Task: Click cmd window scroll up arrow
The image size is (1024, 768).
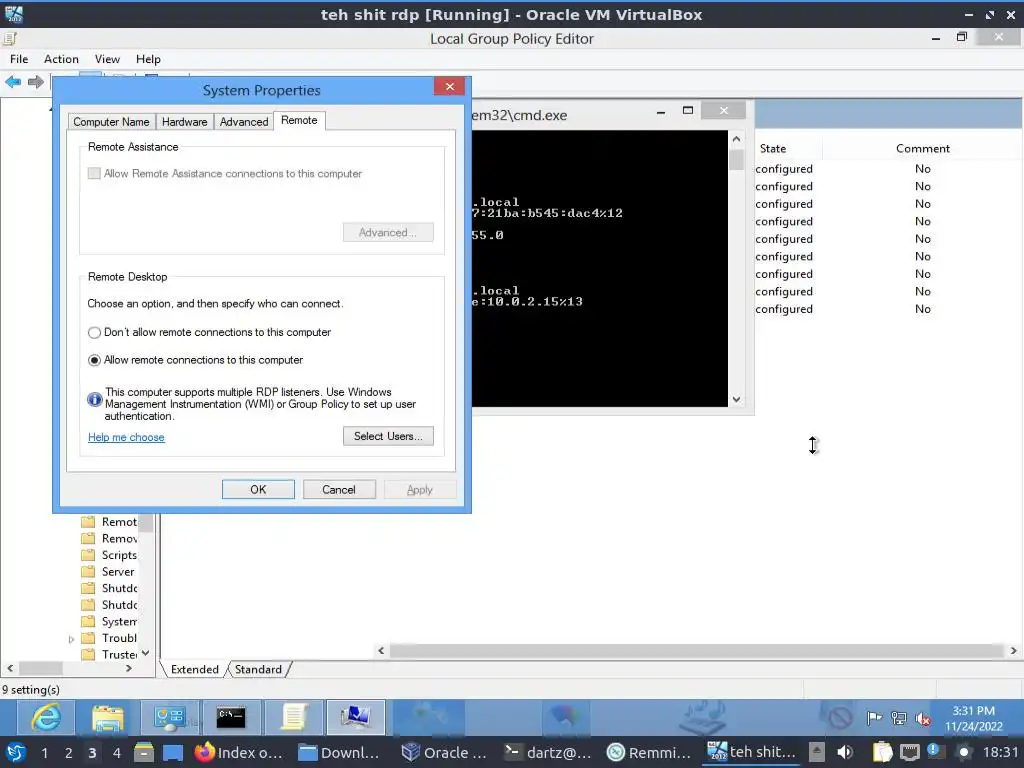Action: click(x=737, y=139)
